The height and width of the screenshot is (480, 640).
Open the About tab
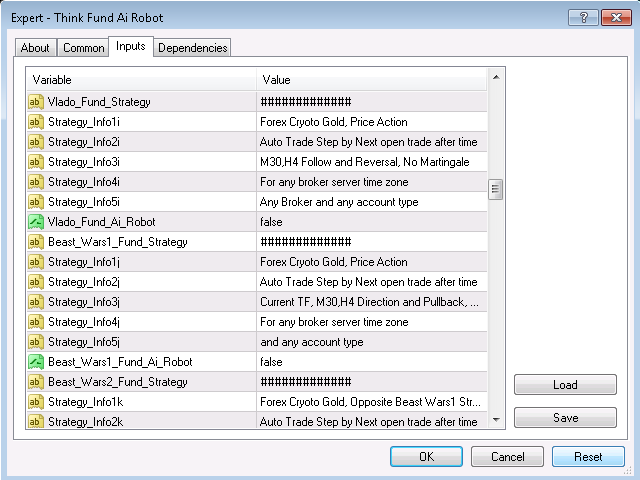click(x=35, y=48)
